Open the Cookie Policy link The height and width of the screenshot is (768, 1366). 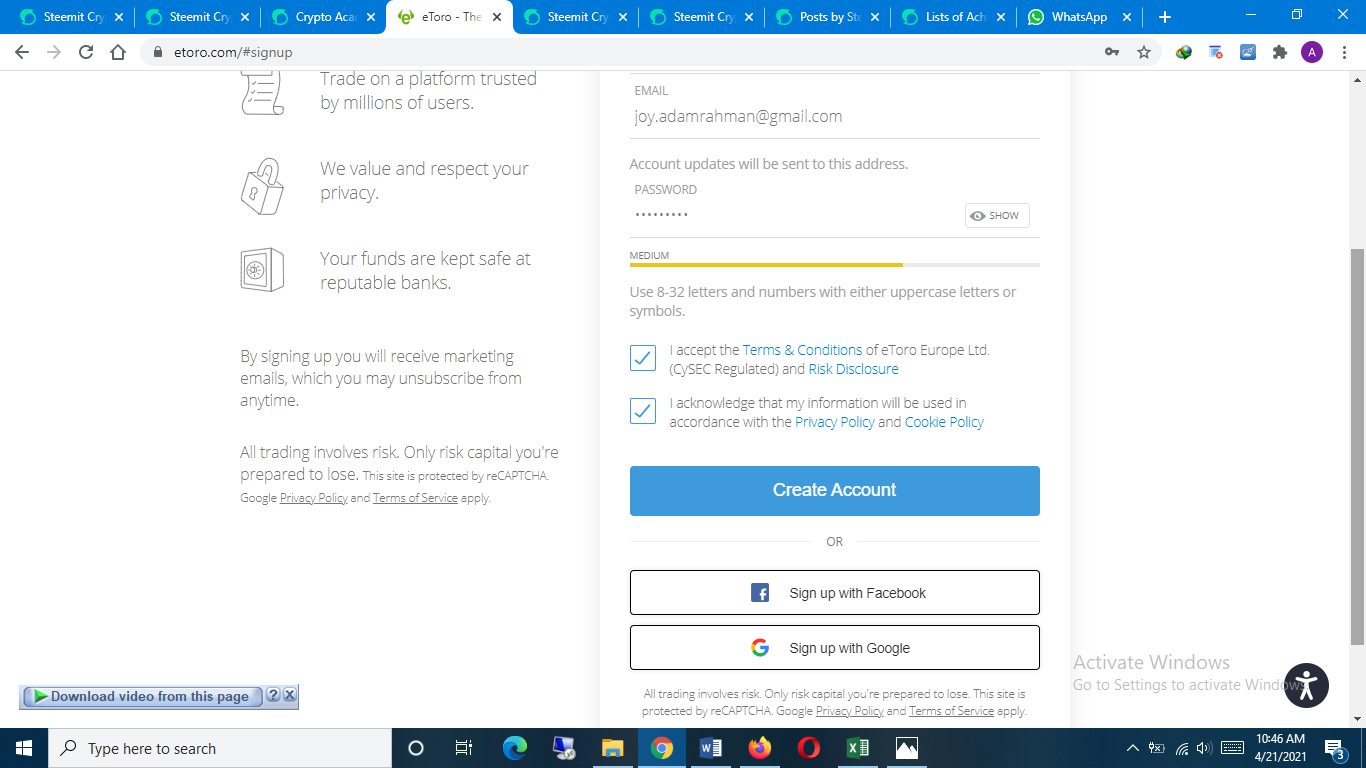tap(944, 422)
